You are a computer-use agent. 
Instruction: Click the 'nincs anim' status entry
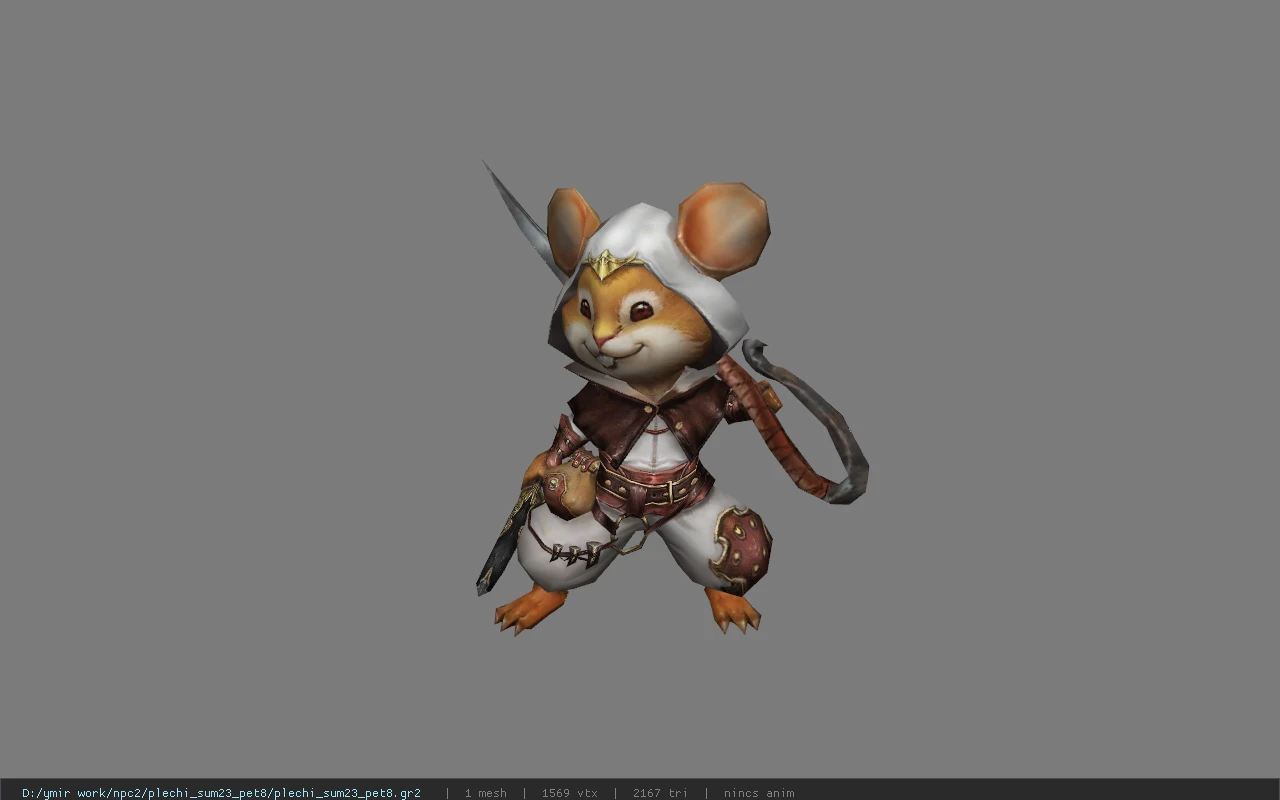click(x=759, y=793)
